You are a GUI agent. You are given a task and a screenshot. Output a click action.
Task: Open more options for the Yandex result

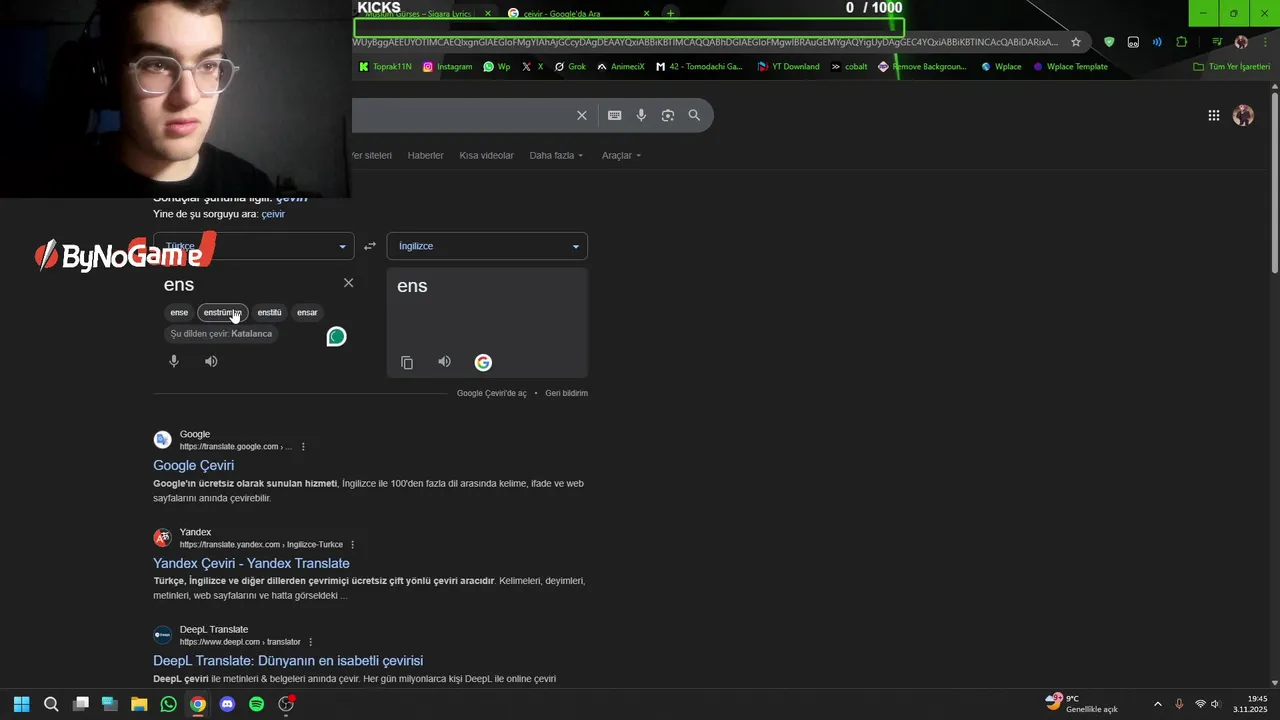tap(352, 545)
